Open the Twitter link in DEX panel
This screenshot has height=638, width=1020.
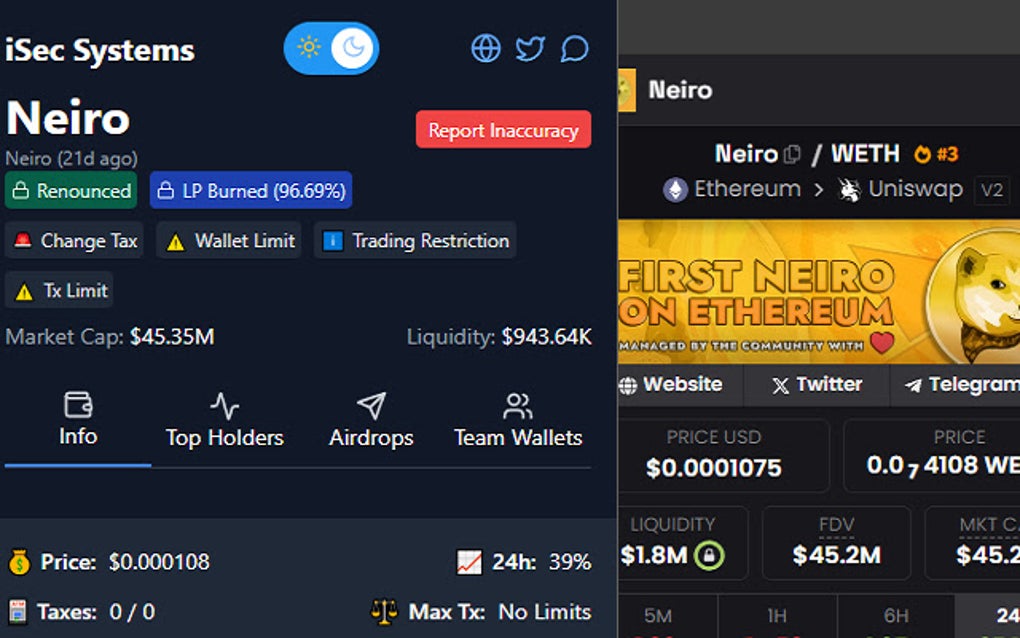[817, 384]
